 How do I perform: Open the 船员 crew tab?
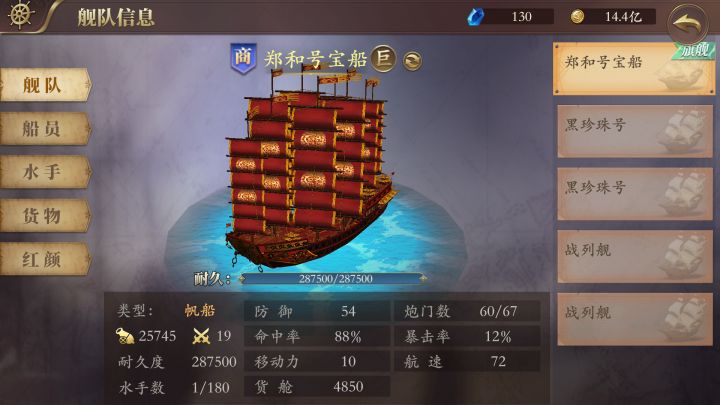click(45, 129)
